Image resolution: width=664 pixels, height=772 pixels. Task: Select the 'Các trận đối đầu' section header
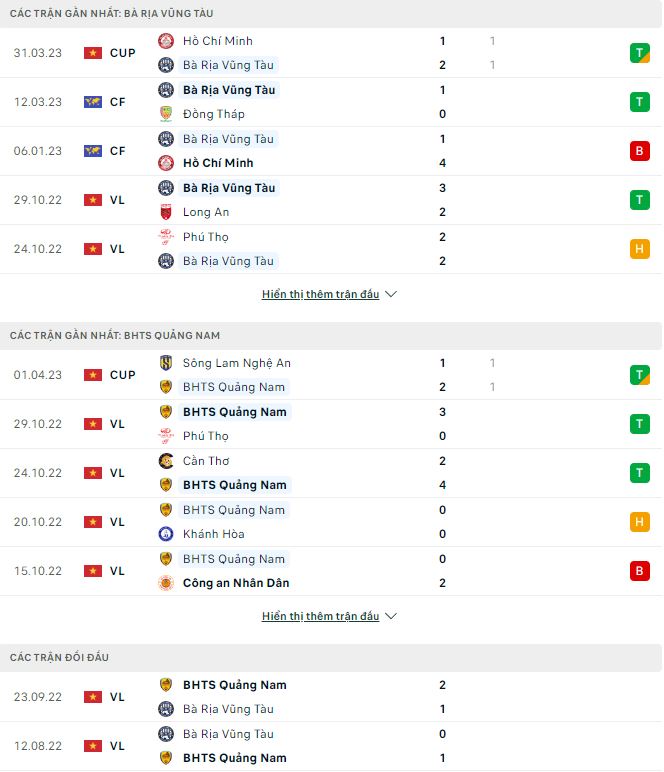[x=59, y=657]
